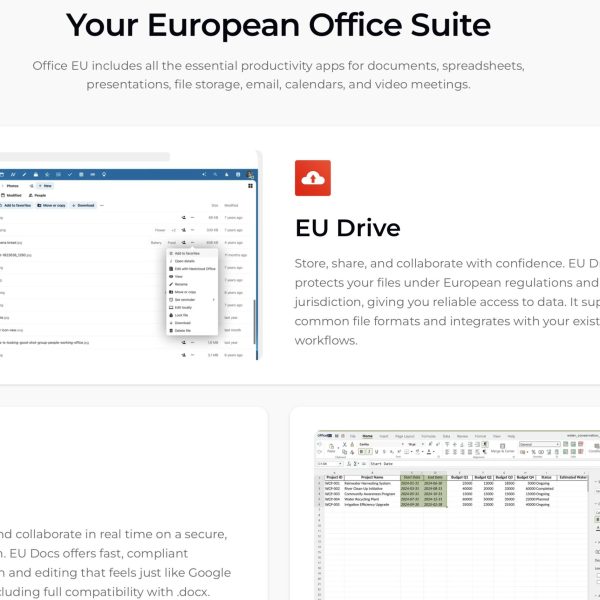Click the People filter in Drive screenshot
Screen dimensions: 600x600
(x=38, y=196)
